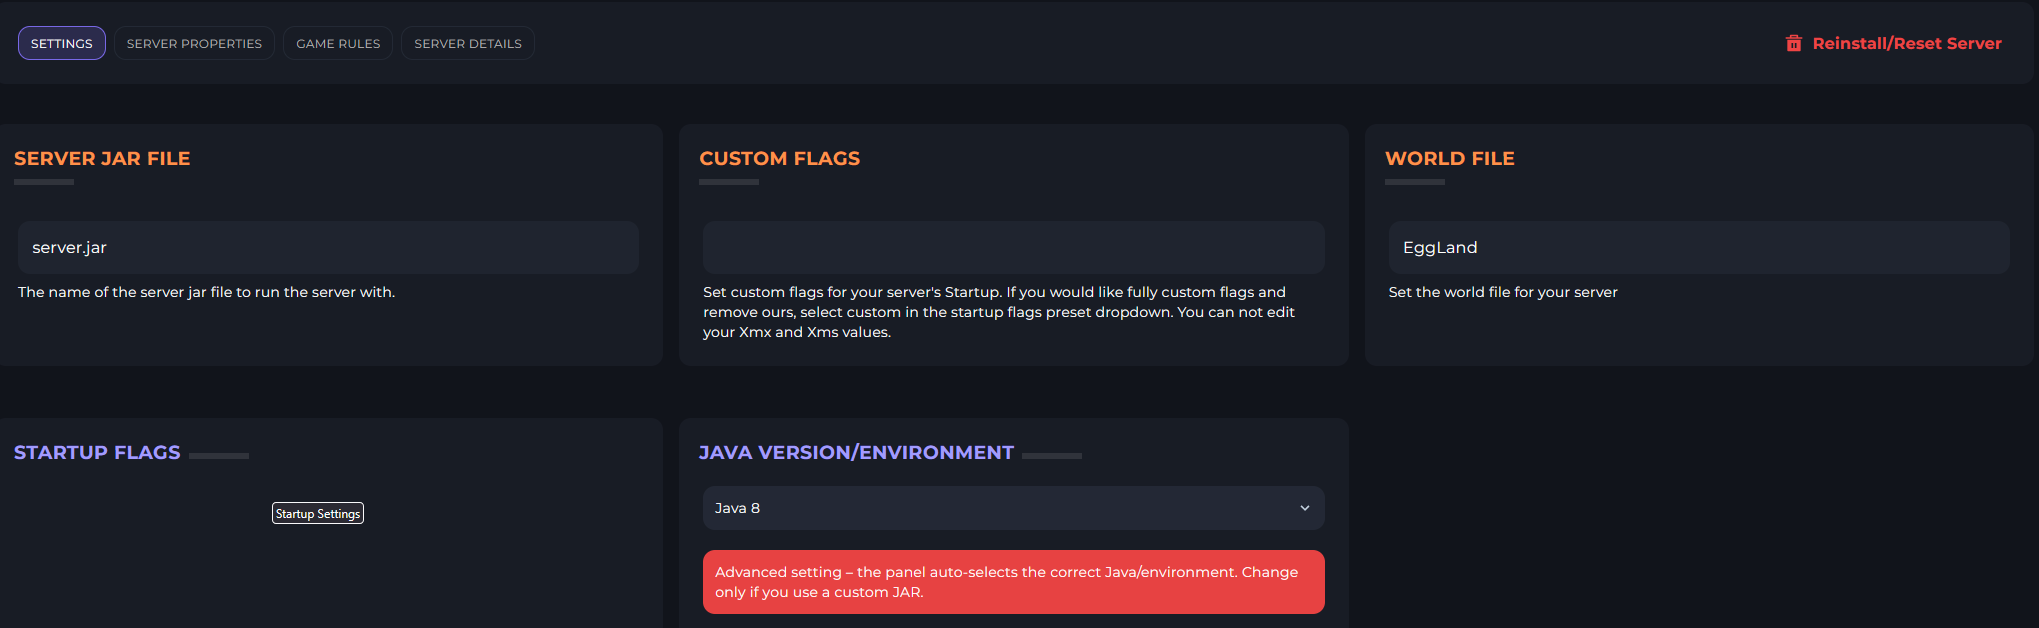This screenshot has width=2039, height=628.
Task: Click the server.jar file name field
Action: 328,247
